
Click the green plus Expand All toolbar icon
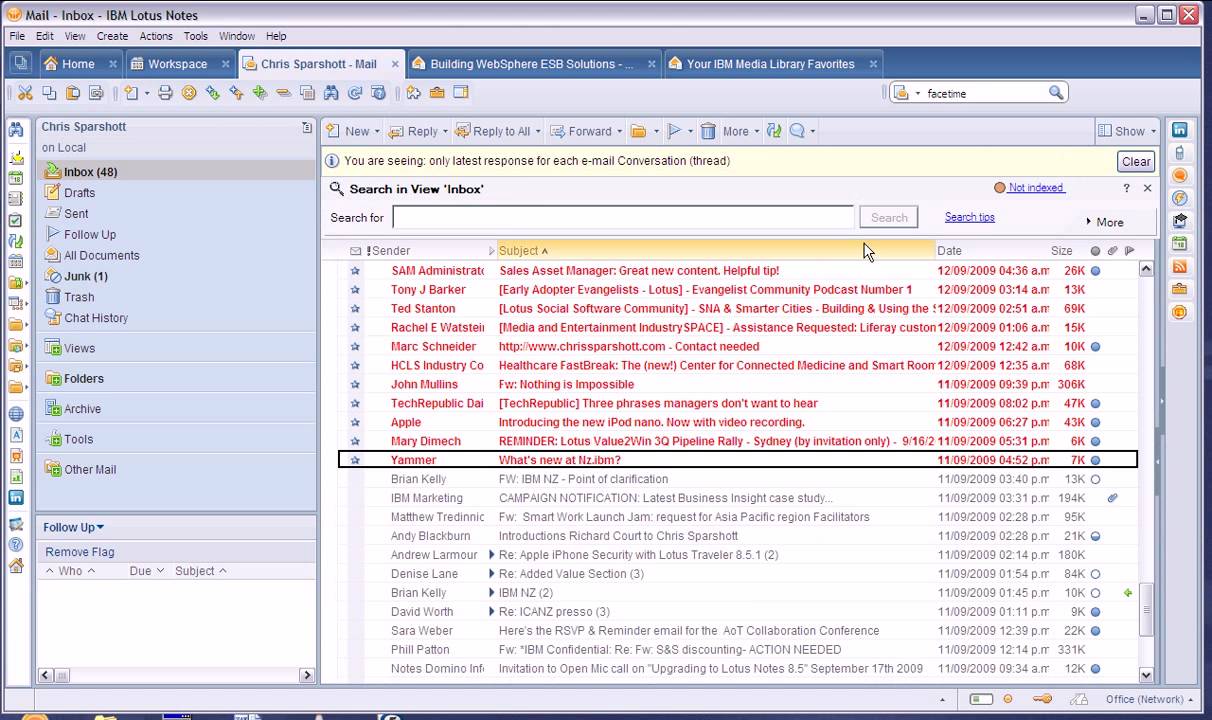259,93
